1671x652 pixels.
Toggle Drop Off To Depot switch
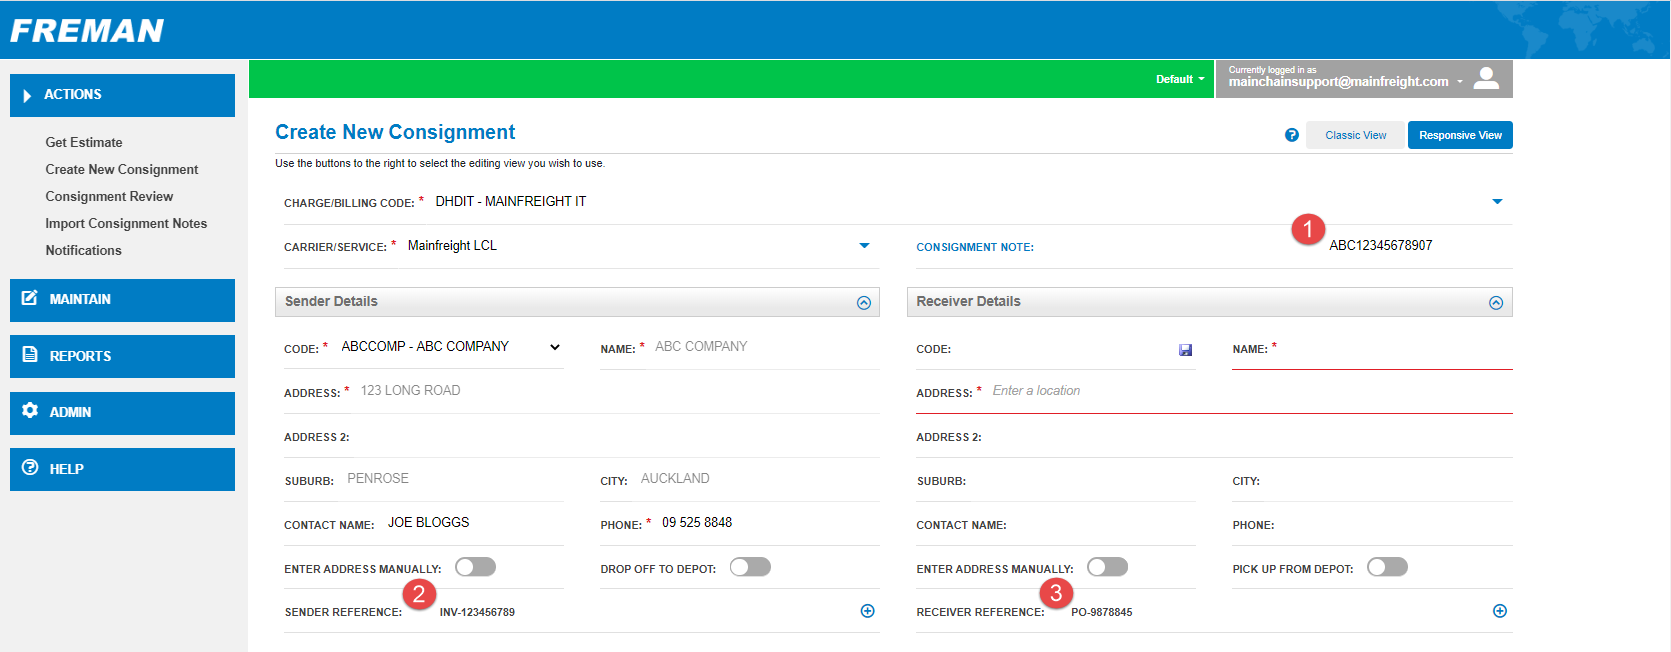click(x=750, y=567)
